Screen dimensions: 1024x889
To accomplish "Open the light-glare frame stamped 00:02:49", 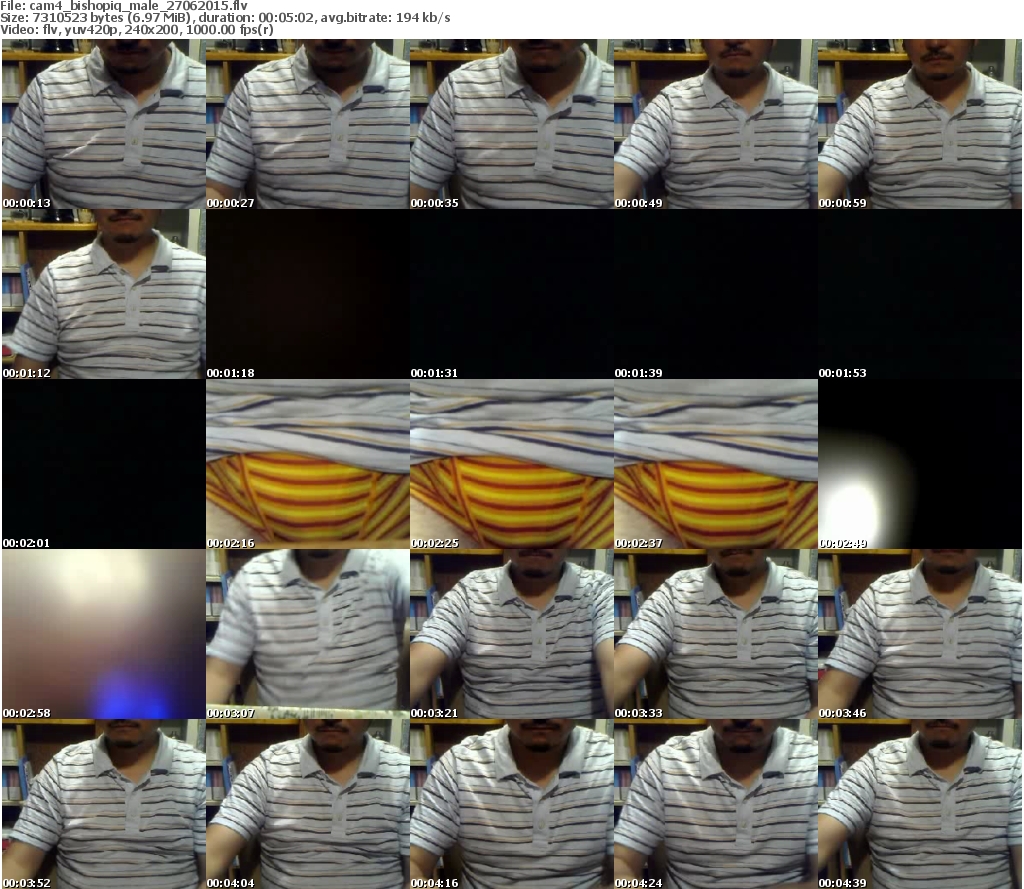I will point(920,464).
